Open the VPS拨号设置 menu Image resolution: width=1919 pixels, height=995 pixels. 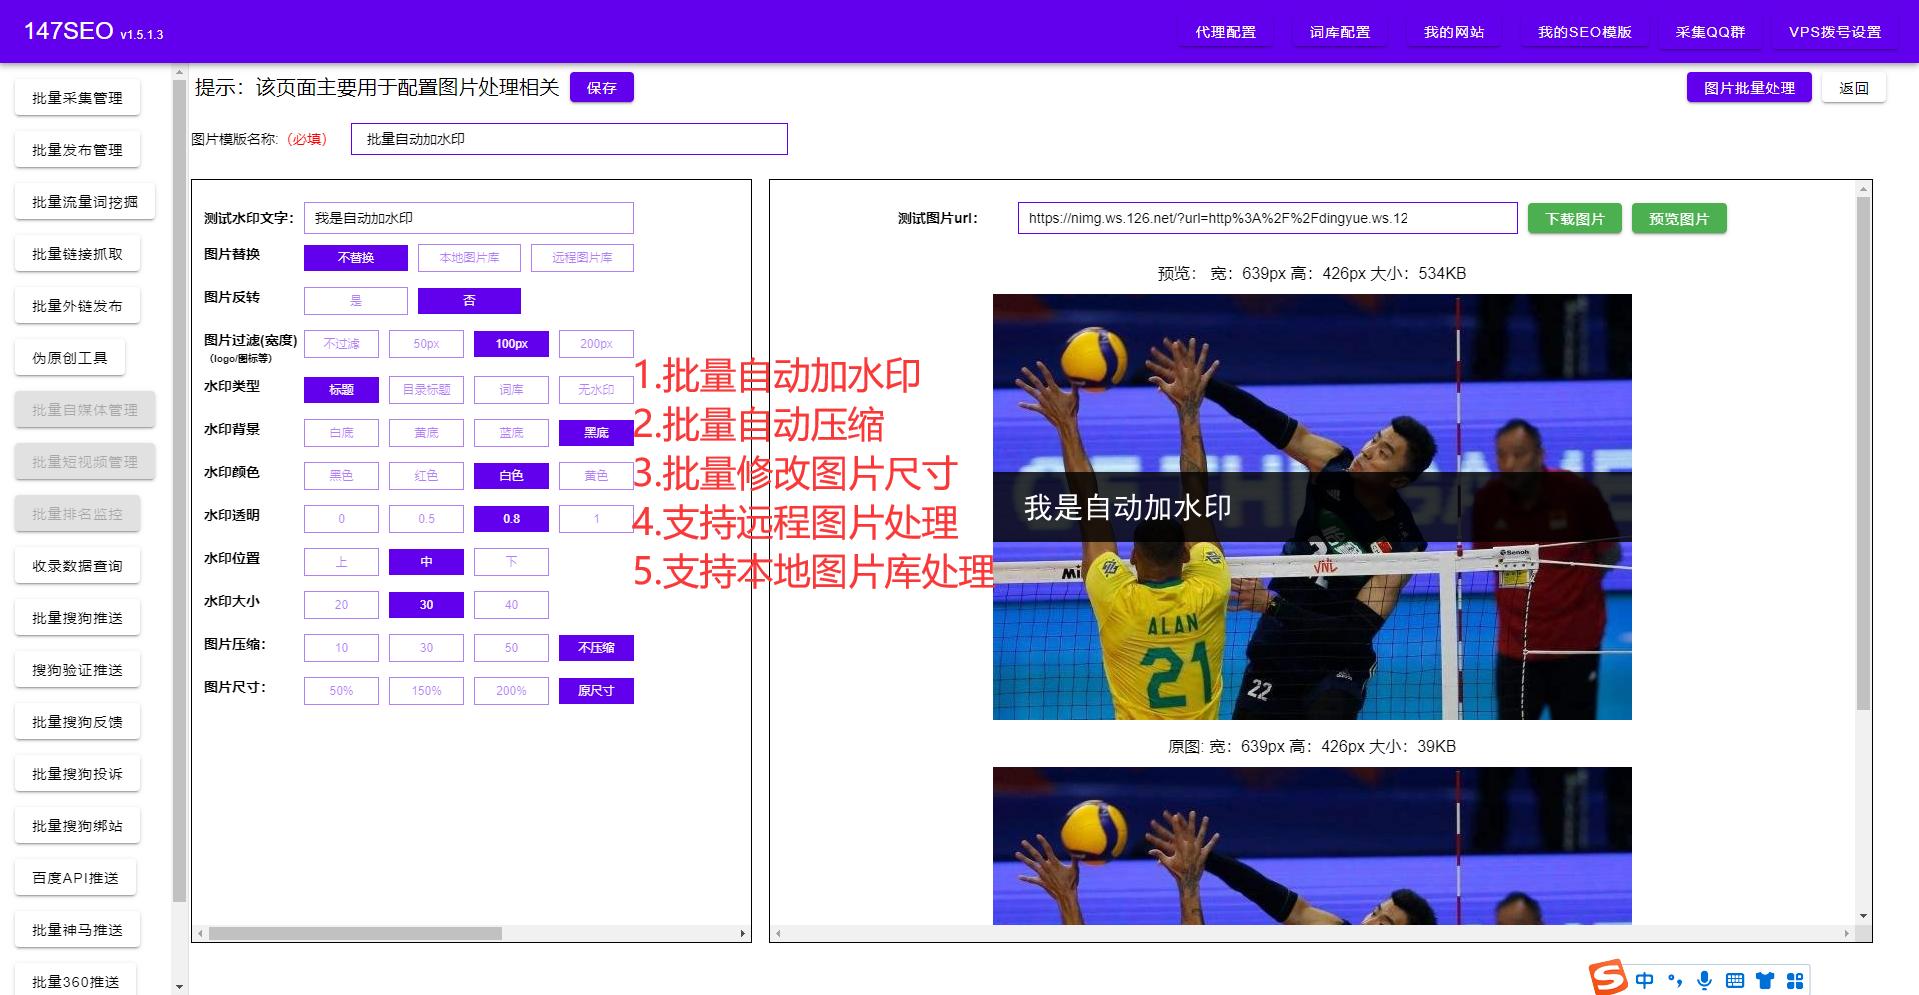(1836, 31)
